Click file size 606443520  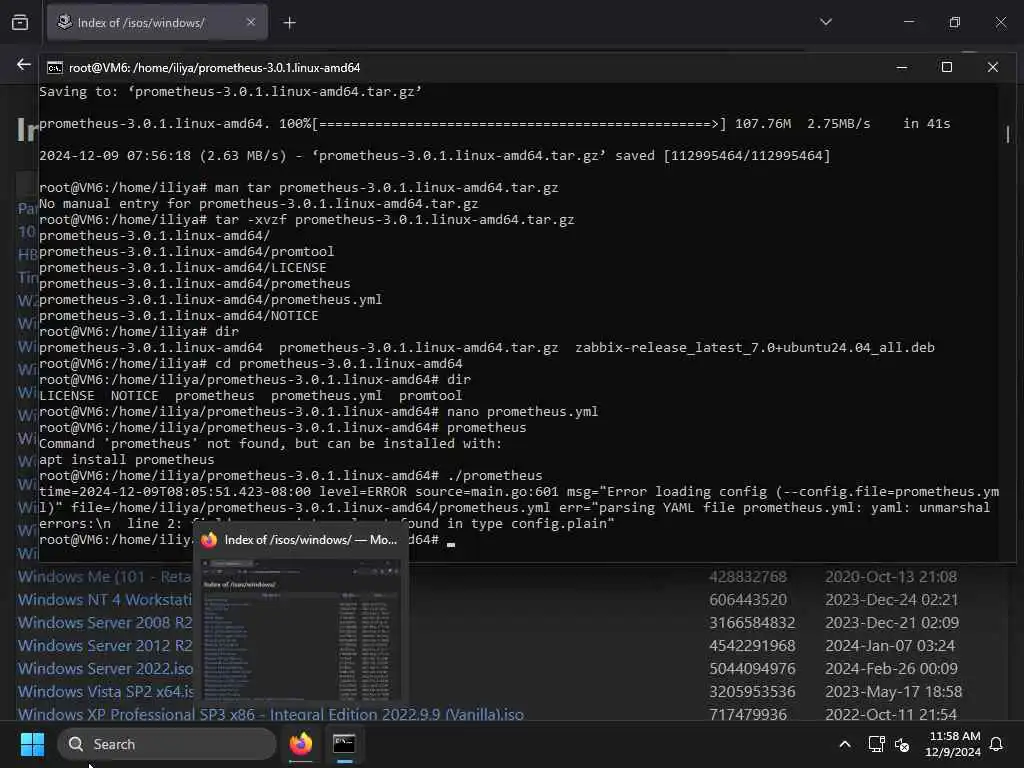(748, 600)
